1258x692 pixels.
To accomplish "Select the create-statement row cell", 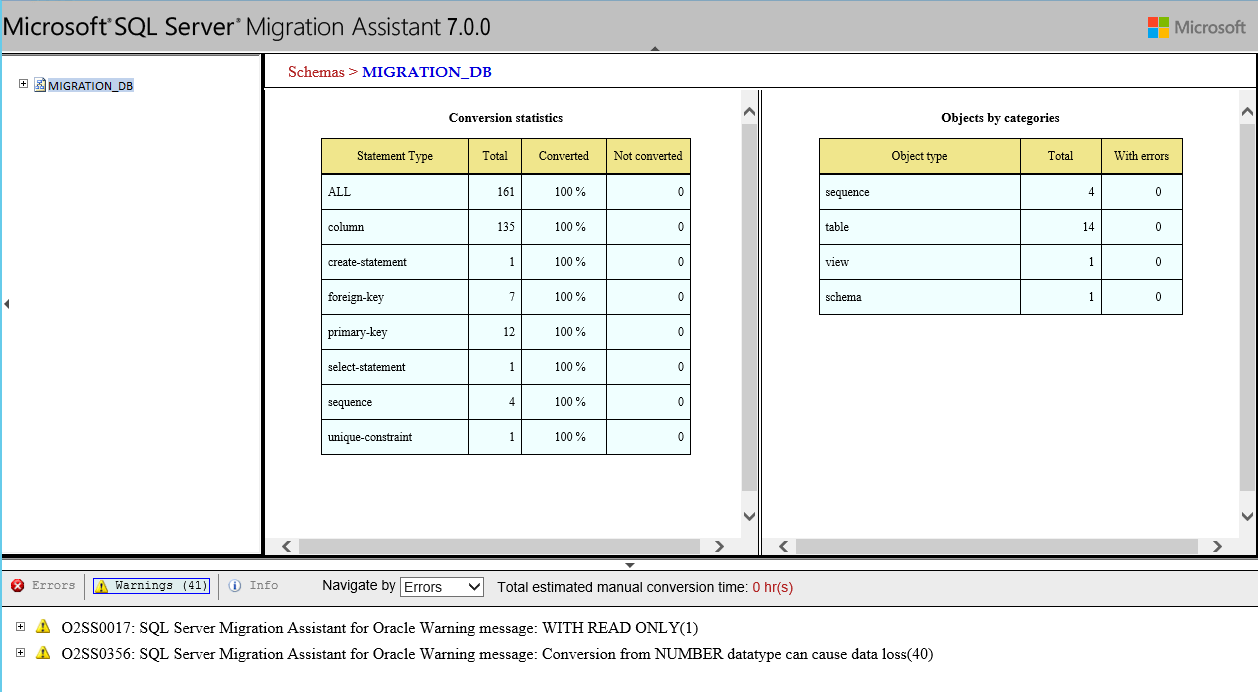I will (395, 262).
